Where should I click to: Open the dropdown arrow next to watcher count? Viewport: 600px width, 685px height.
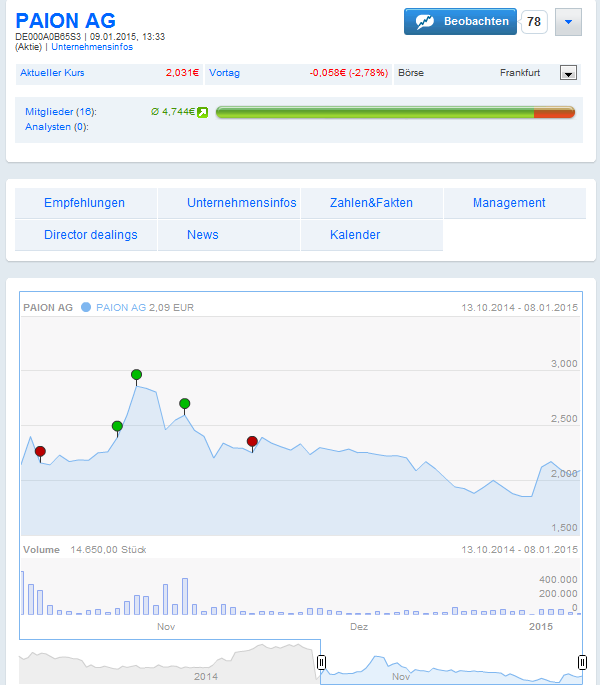[568, 21]
